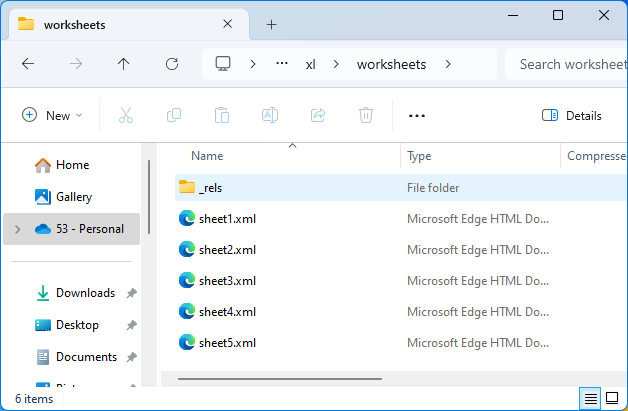The height and width of the screenshot is (411, 628).
Task: Go up one folder level
Action: (x=124, y=64)
